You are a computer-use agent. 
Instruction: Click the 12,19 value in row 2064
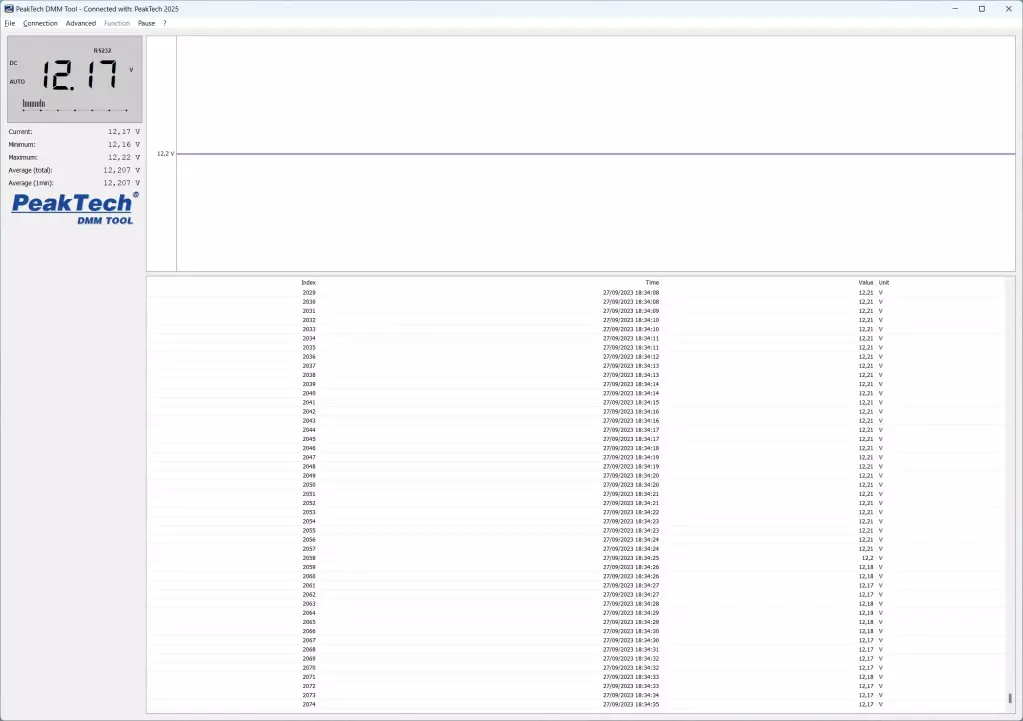[866, 613]
